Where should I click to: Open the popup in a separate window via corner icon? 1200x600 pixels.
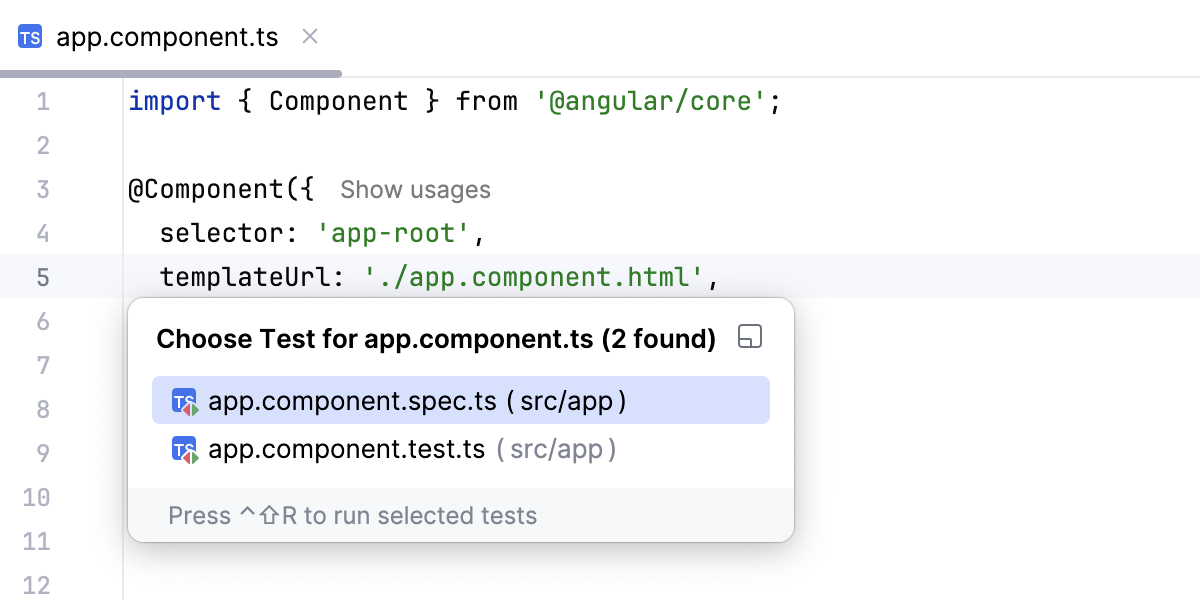click(749, 337)
